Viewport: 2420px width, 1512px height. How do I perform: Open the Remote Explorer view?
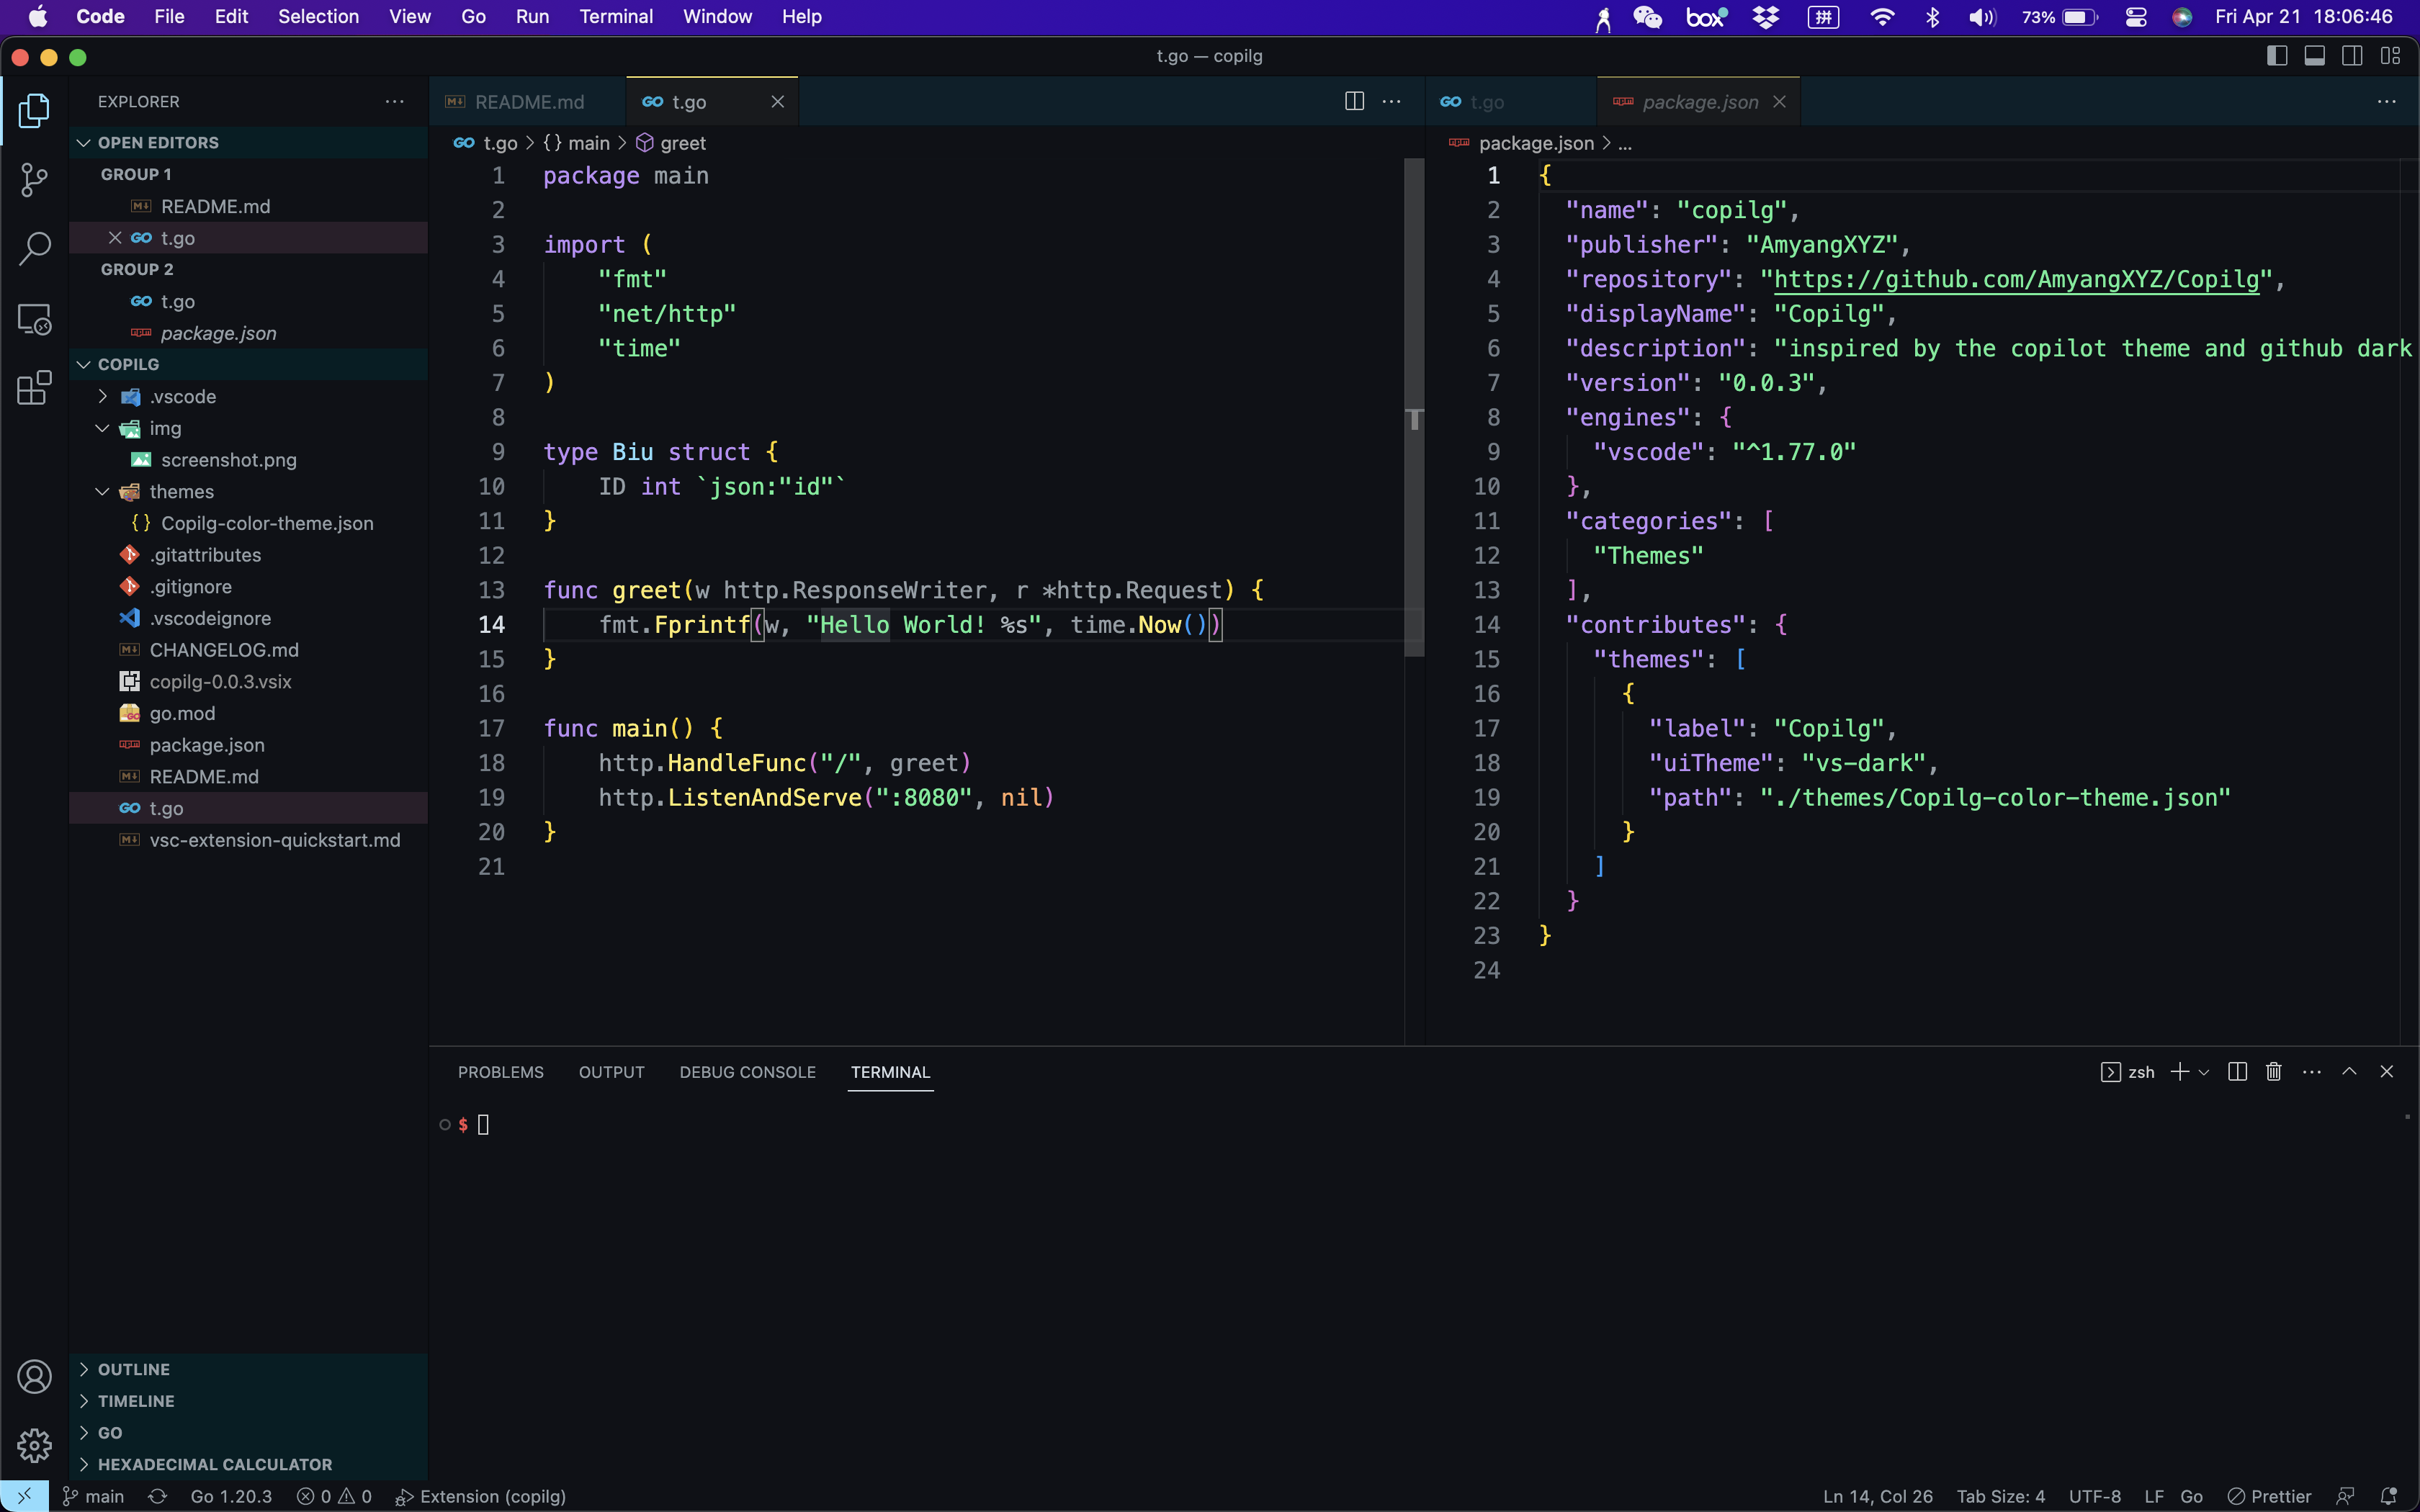34,319
